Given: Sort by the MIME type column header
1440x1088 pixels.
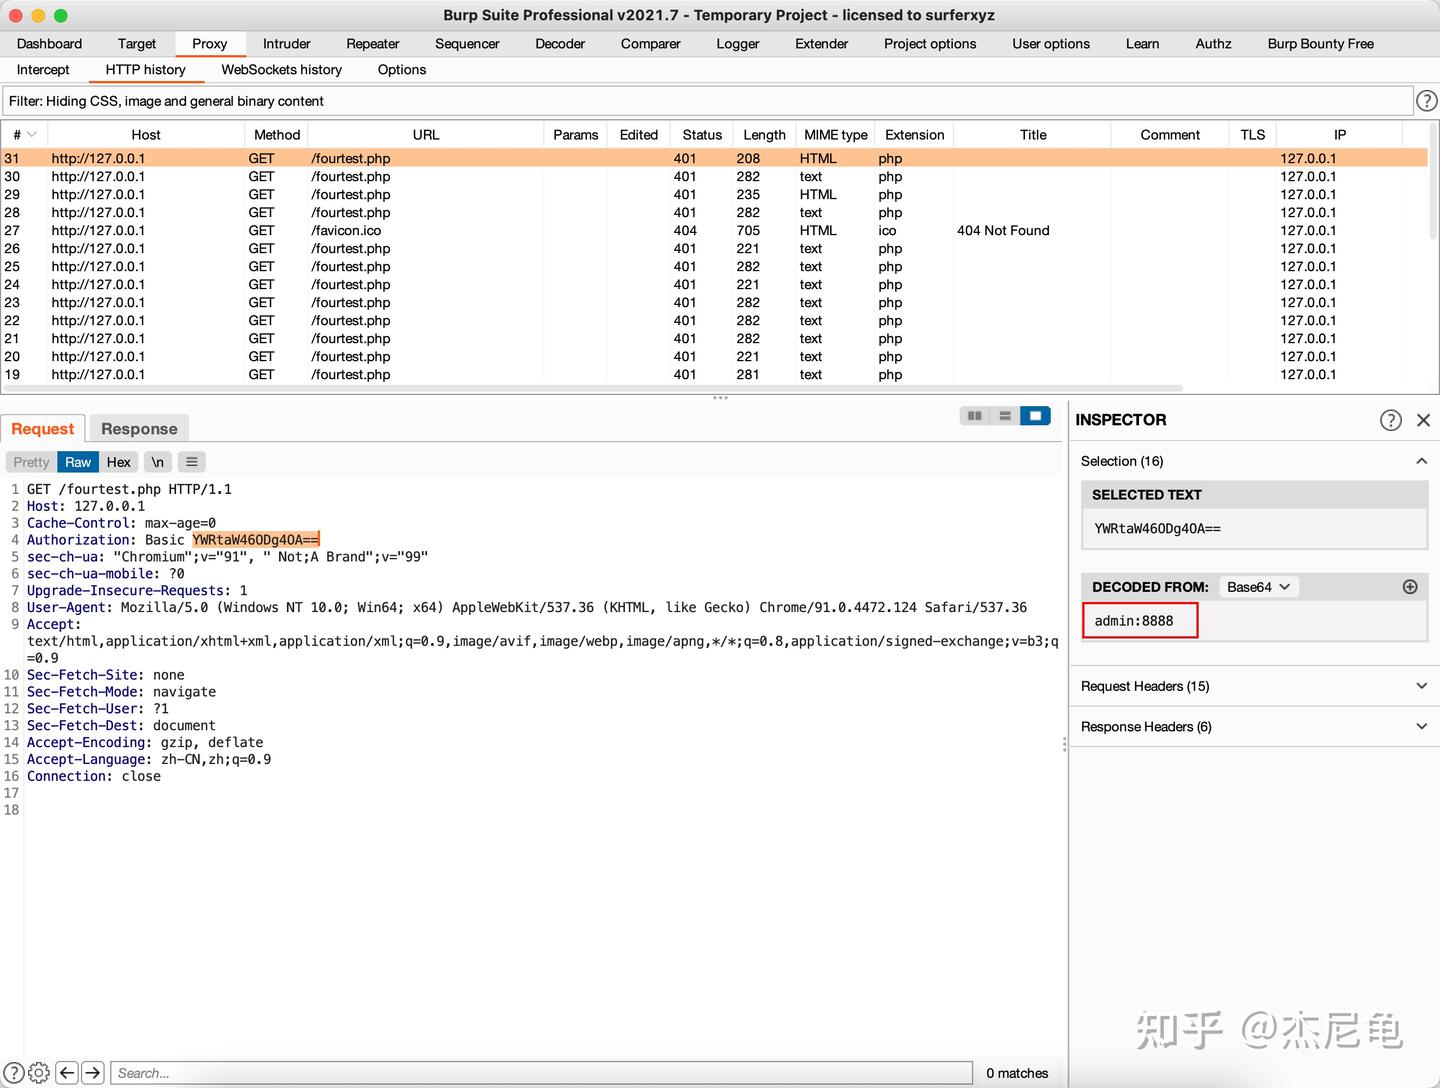Looking at the screenshot, I should tap(836, 135).
